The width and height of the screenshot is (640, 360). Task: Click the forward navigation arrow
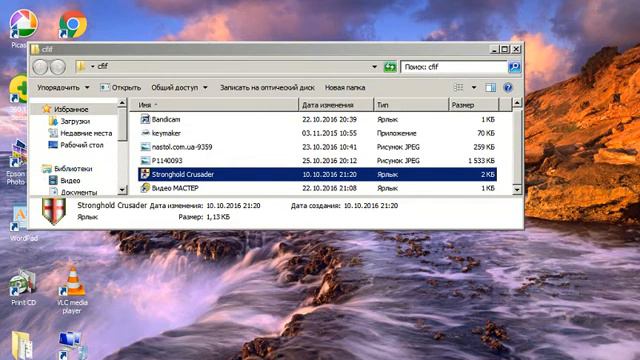point(58,67)
